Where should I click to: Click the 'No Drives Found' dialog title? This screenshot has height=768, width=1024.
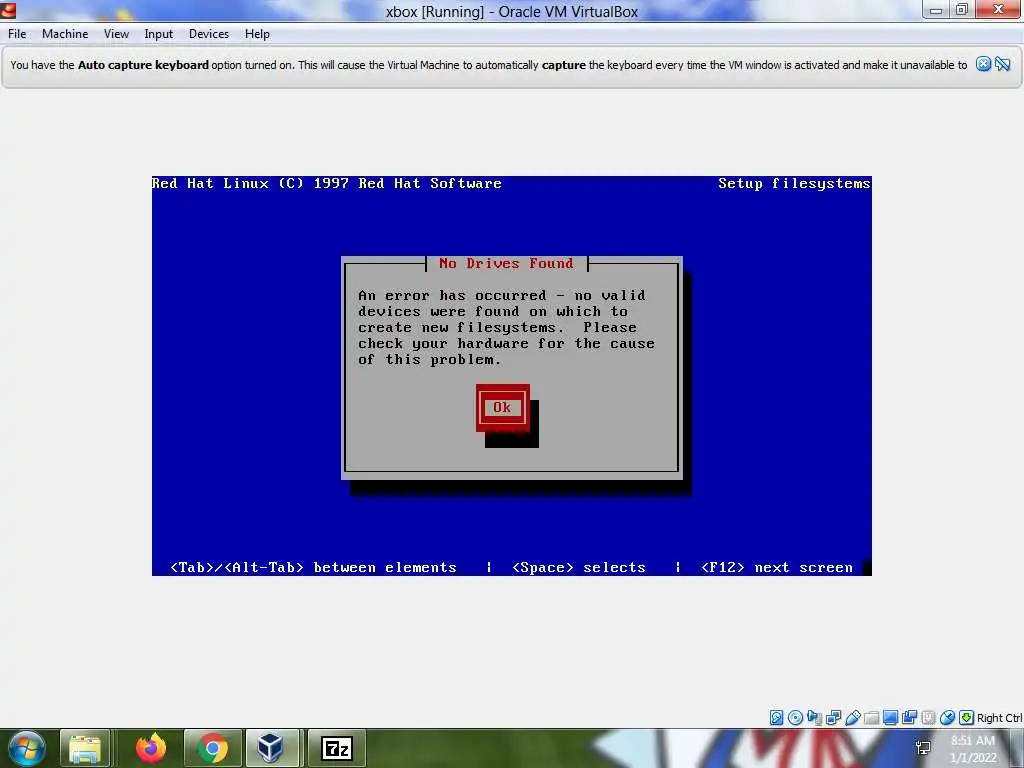tap(506, 263)
